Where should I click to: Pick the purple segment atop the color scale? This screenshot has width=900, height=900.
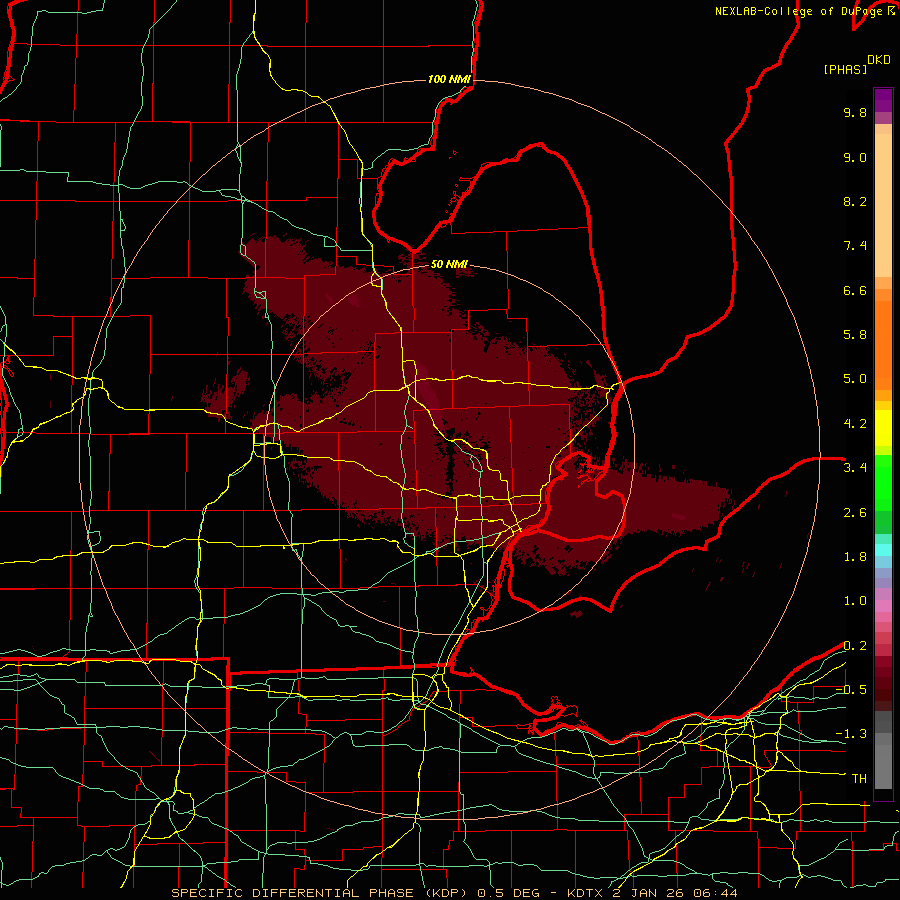click(x=883, y=100)
